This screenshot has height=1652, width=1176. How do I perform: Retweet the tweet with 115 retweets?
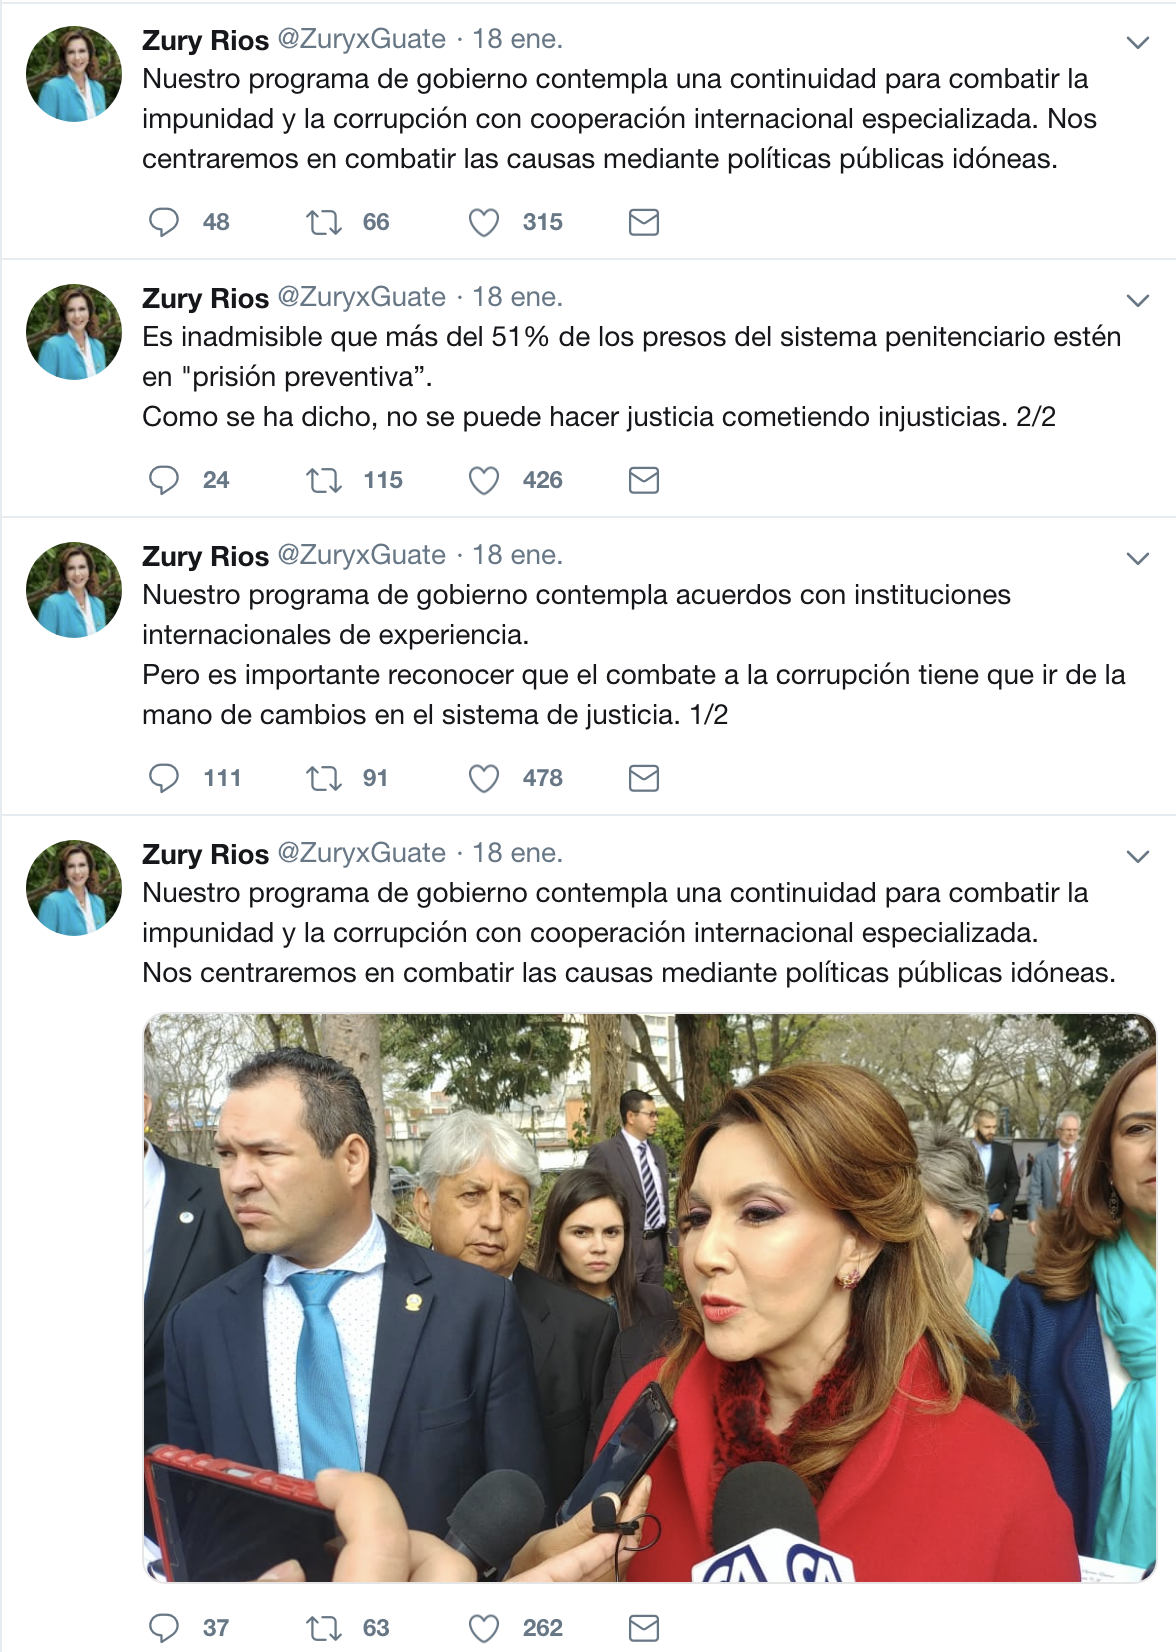(324, 480)
